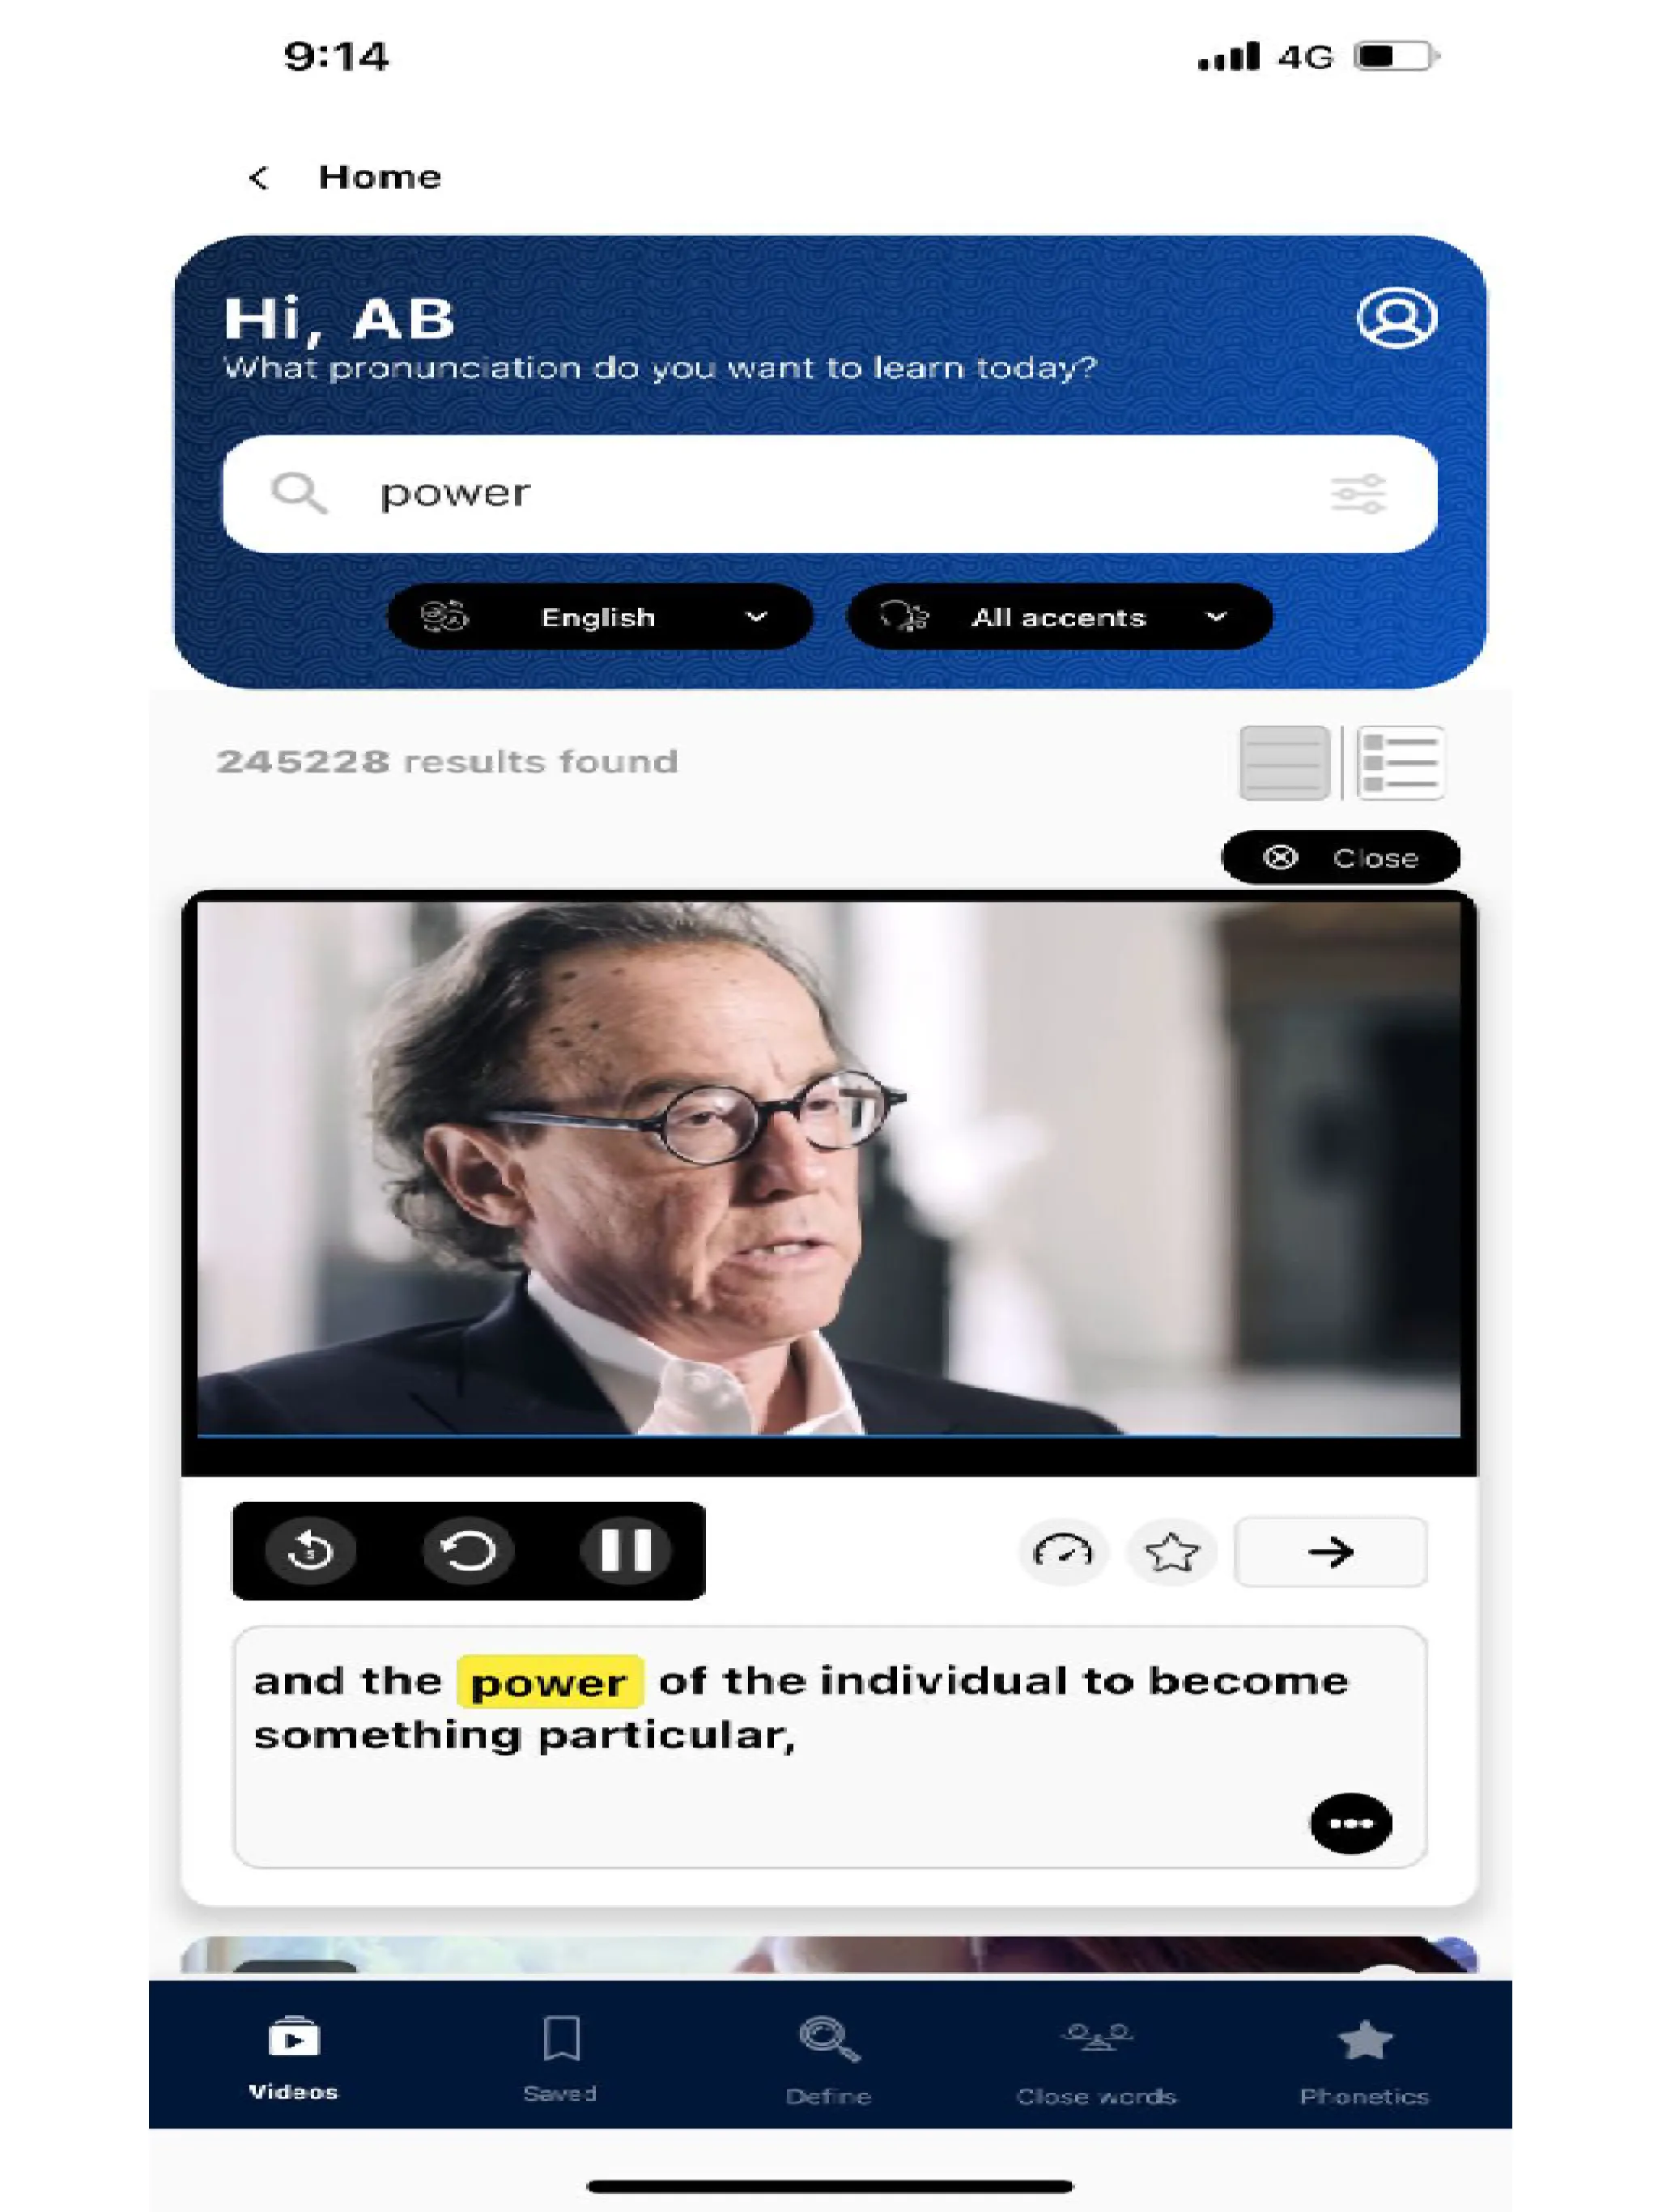Click the Close button on video card
The width and height of the screenshot is (1658, 2212).
[1343, 855]
